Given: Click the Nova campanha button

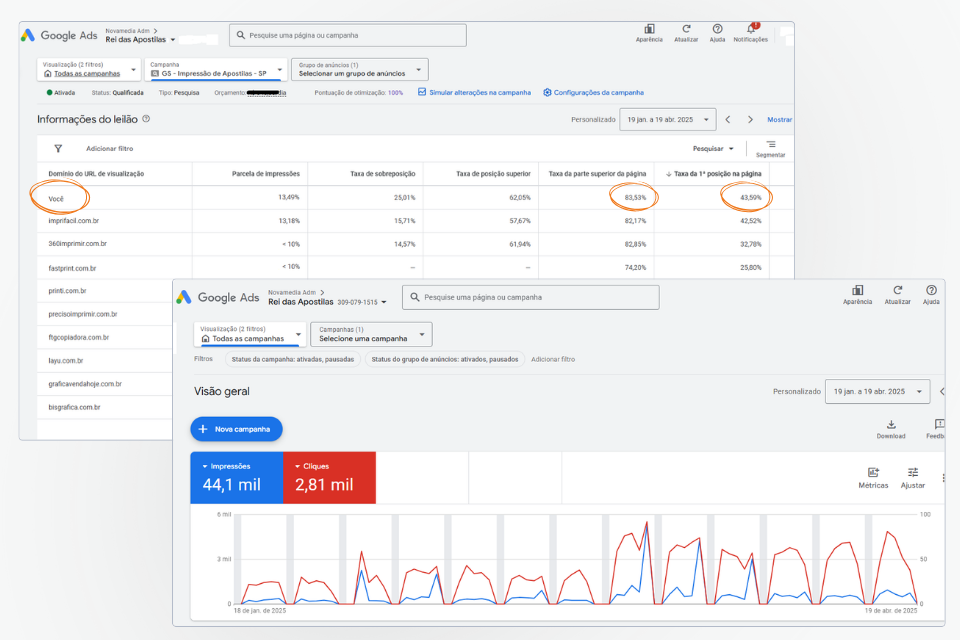Looking at the screenshot, I should coord(236,429).
